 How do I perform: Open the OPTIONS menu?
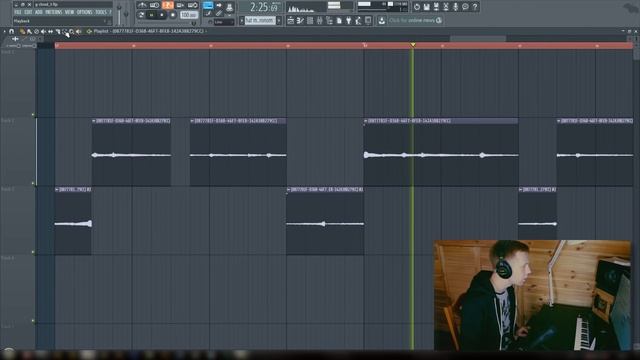click(84, 12)
